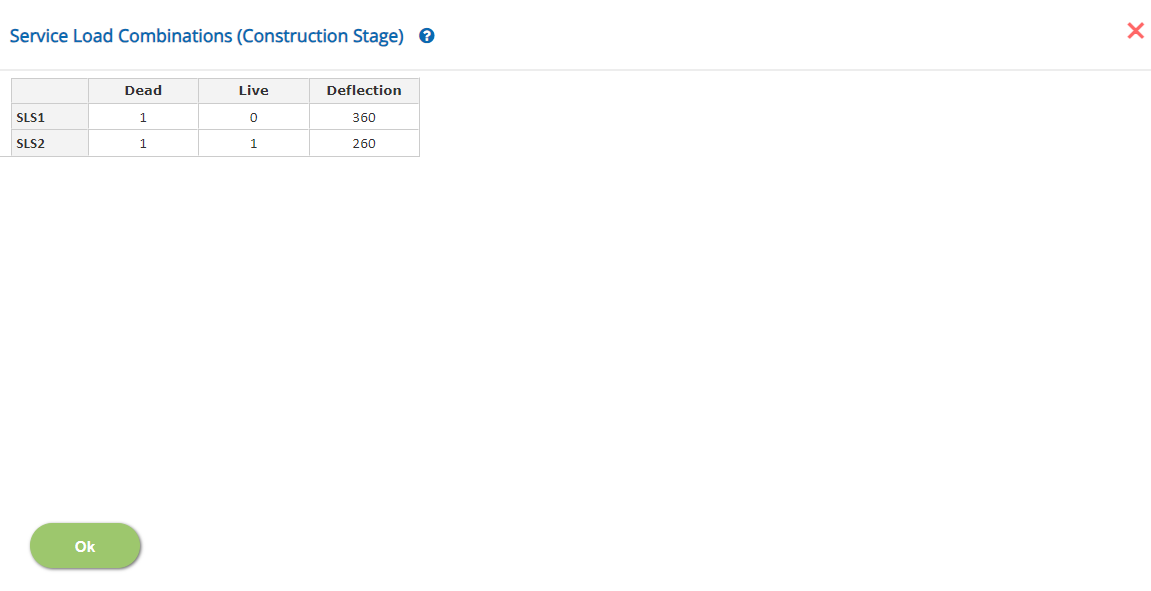Screen dimensions: 1151x591
Task: Click the Deflection column header
Action: point(364,91)
